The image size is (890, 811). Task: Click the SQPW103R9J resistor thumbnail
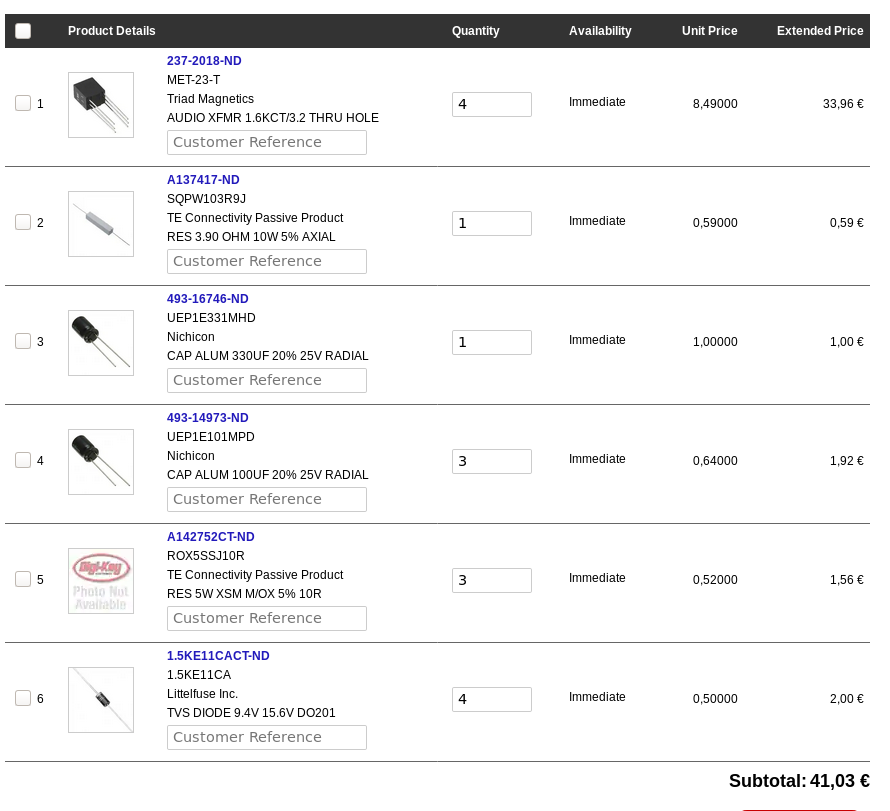pyautogui.click(x=101, y=224)
